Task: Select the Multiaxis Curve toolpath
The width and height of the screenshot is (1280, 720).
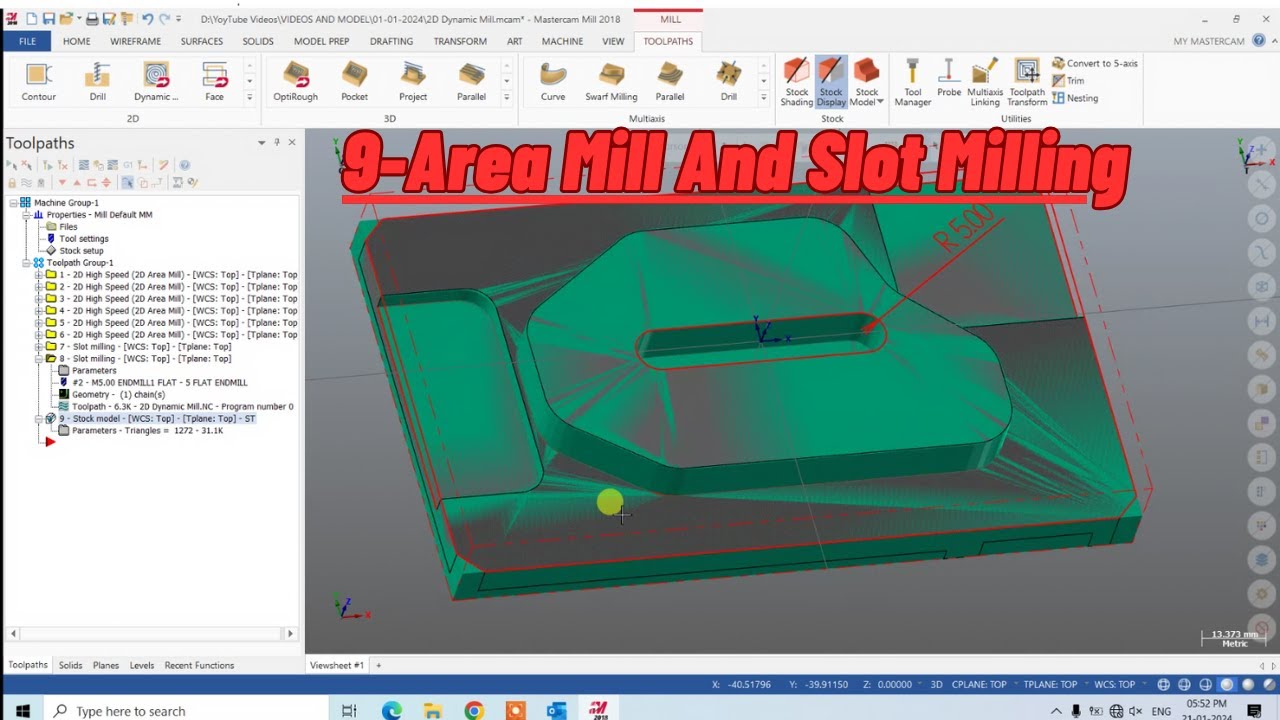Action: coord(553,81)
